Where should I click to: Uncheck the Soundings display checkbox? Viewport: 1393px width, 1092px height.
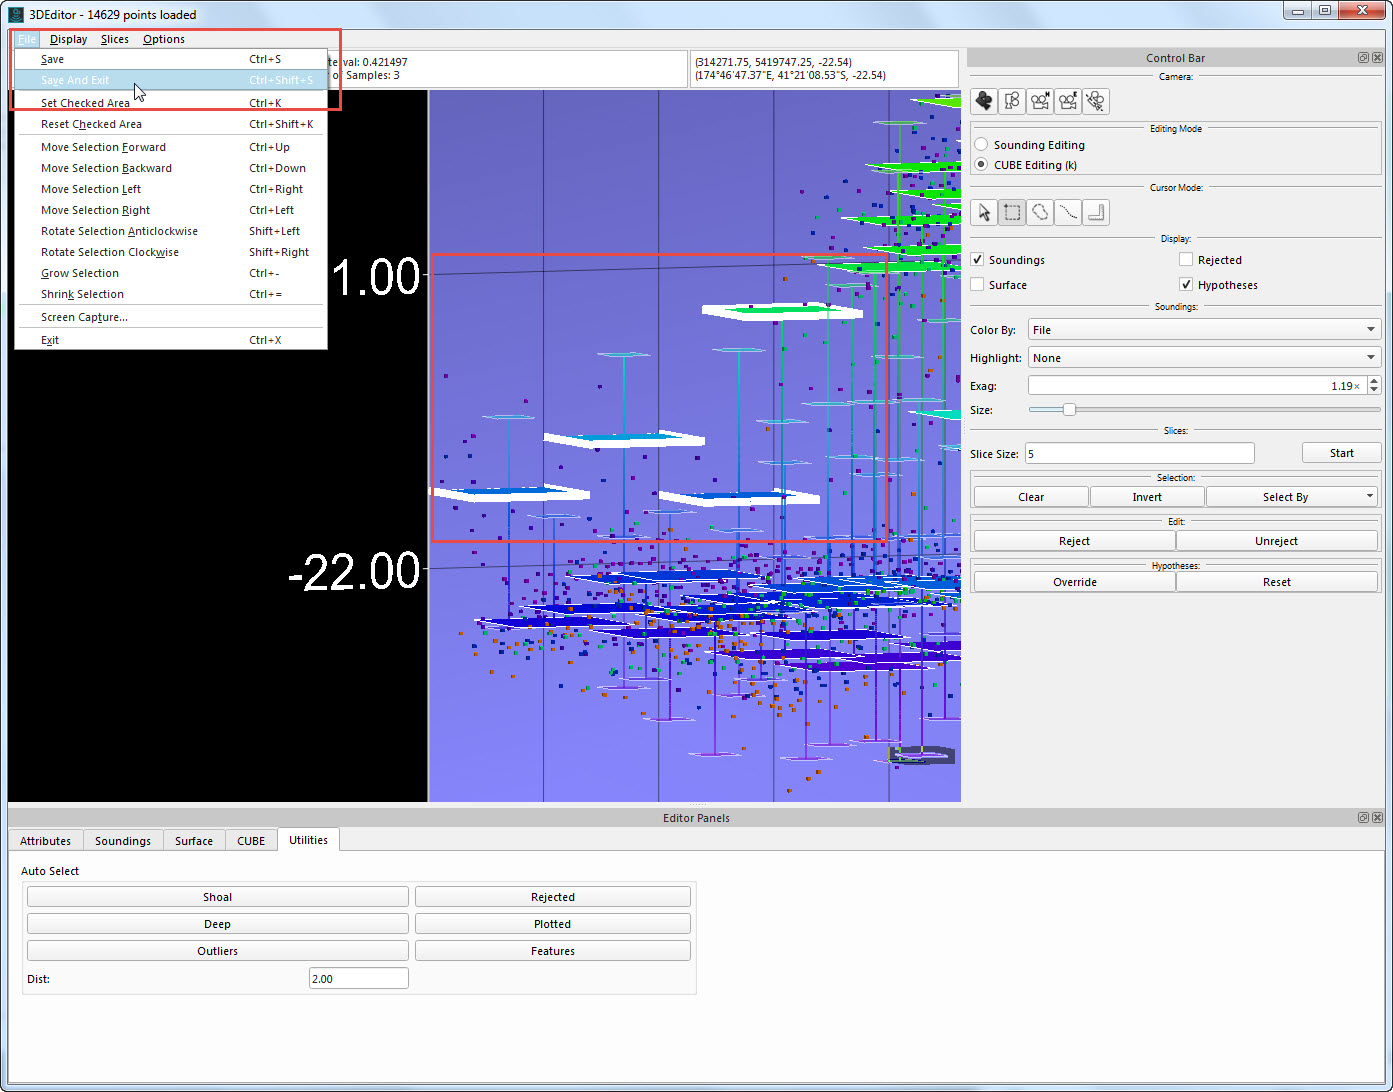pyautogui.click(x=978, y=260)
